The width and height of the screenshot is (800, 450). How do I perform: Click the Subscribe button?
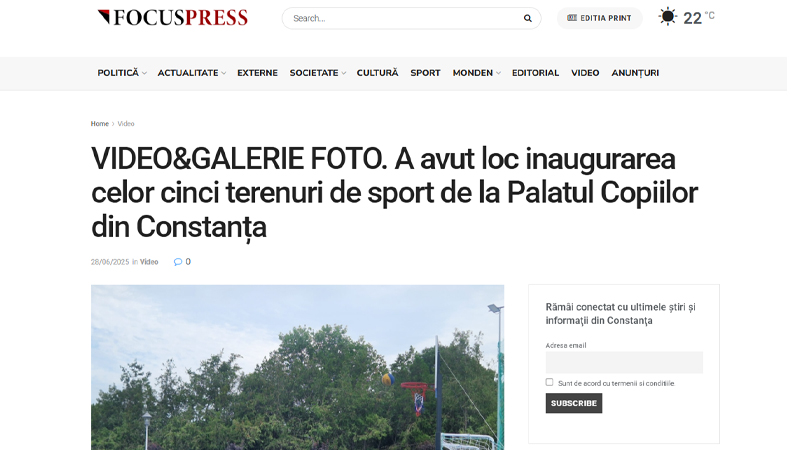tap(573, 403)
